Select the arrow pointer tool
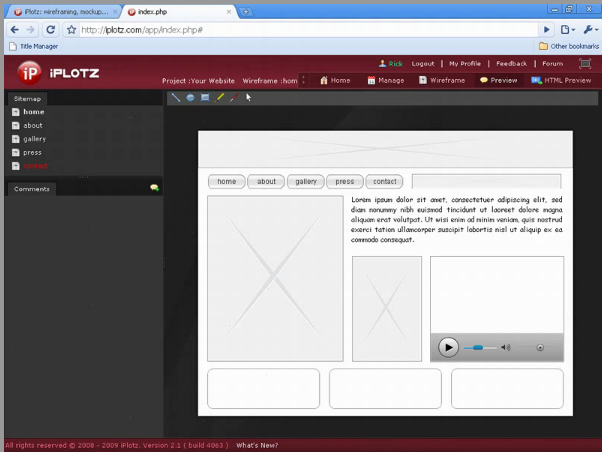Screen dimensions: 602x452 click(x=249, y=98)
